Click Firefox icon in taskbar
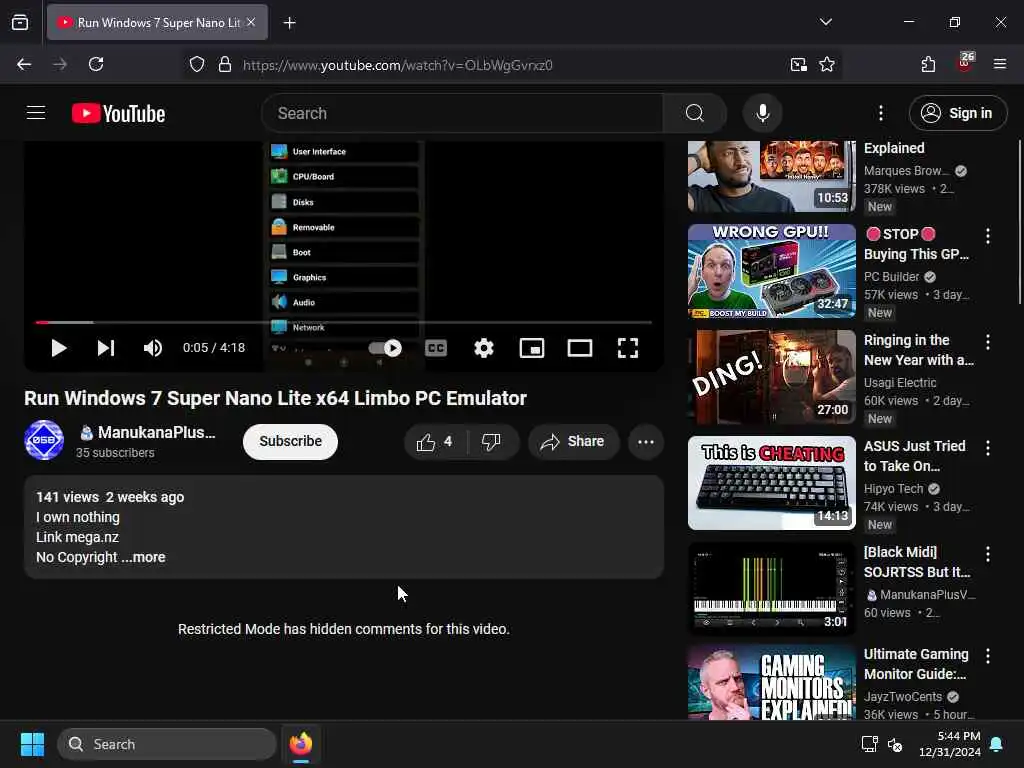Viewport: 1024px width, 768px height. (301, 744)
